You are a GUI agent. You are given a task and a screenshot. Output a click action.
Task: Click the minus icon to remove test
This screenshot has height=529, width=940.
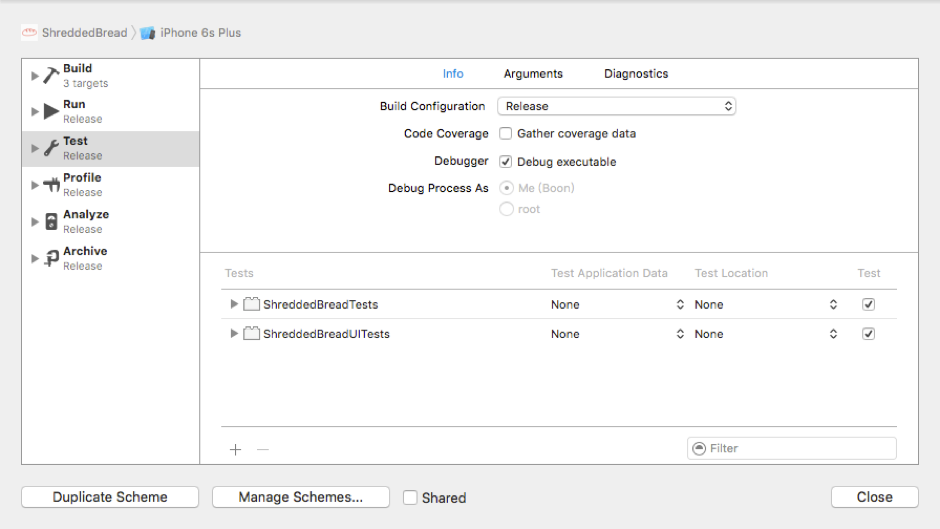coord(263,449)
